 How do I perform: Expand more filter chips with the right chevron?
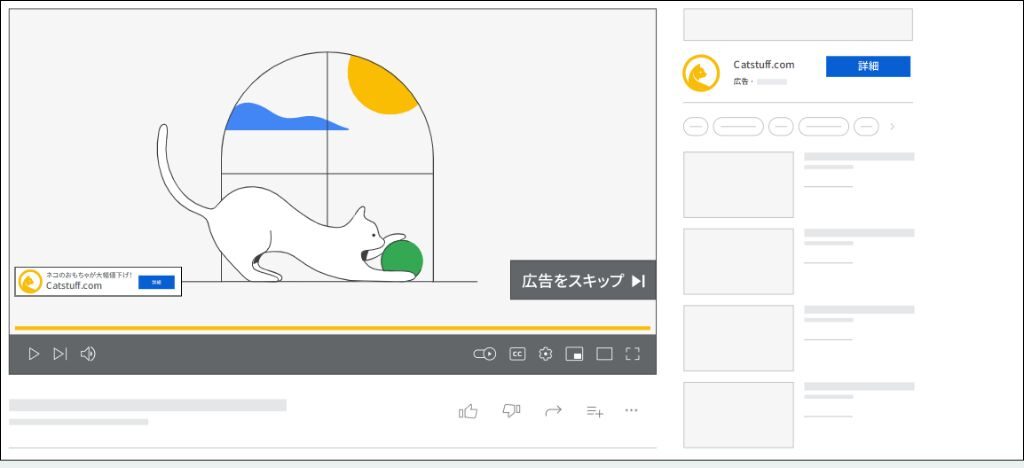(893, 127)
